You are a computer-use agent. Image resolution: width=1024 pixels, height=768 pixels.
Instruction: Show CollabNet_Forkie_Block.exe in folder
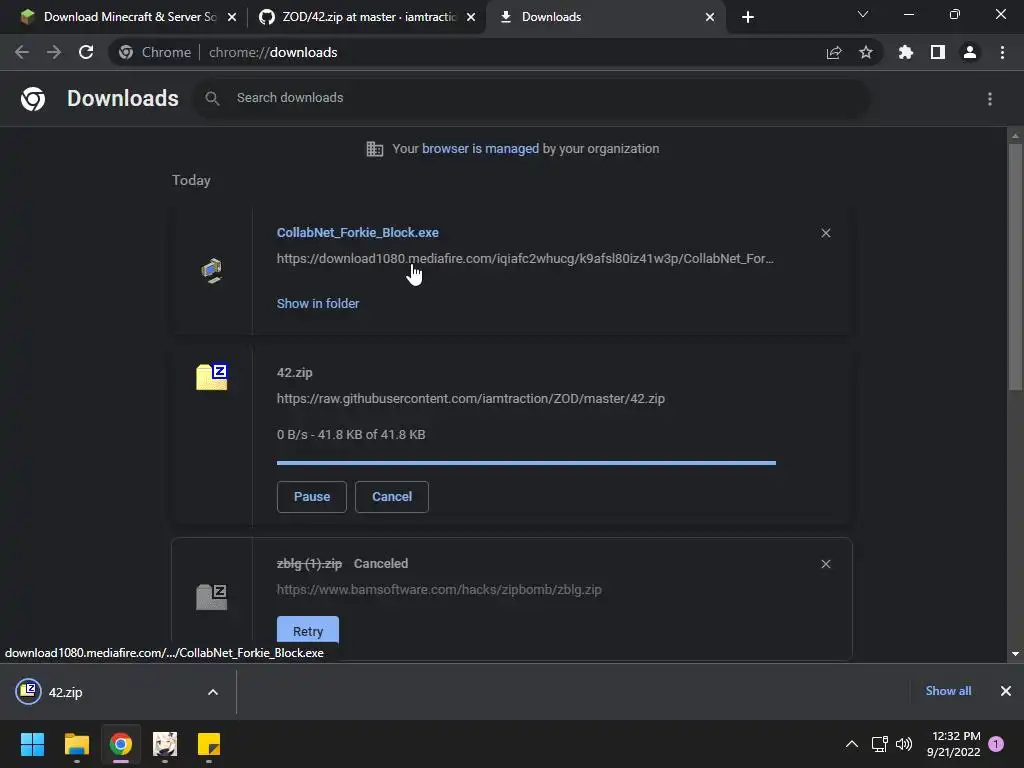(x=318, y=304)
